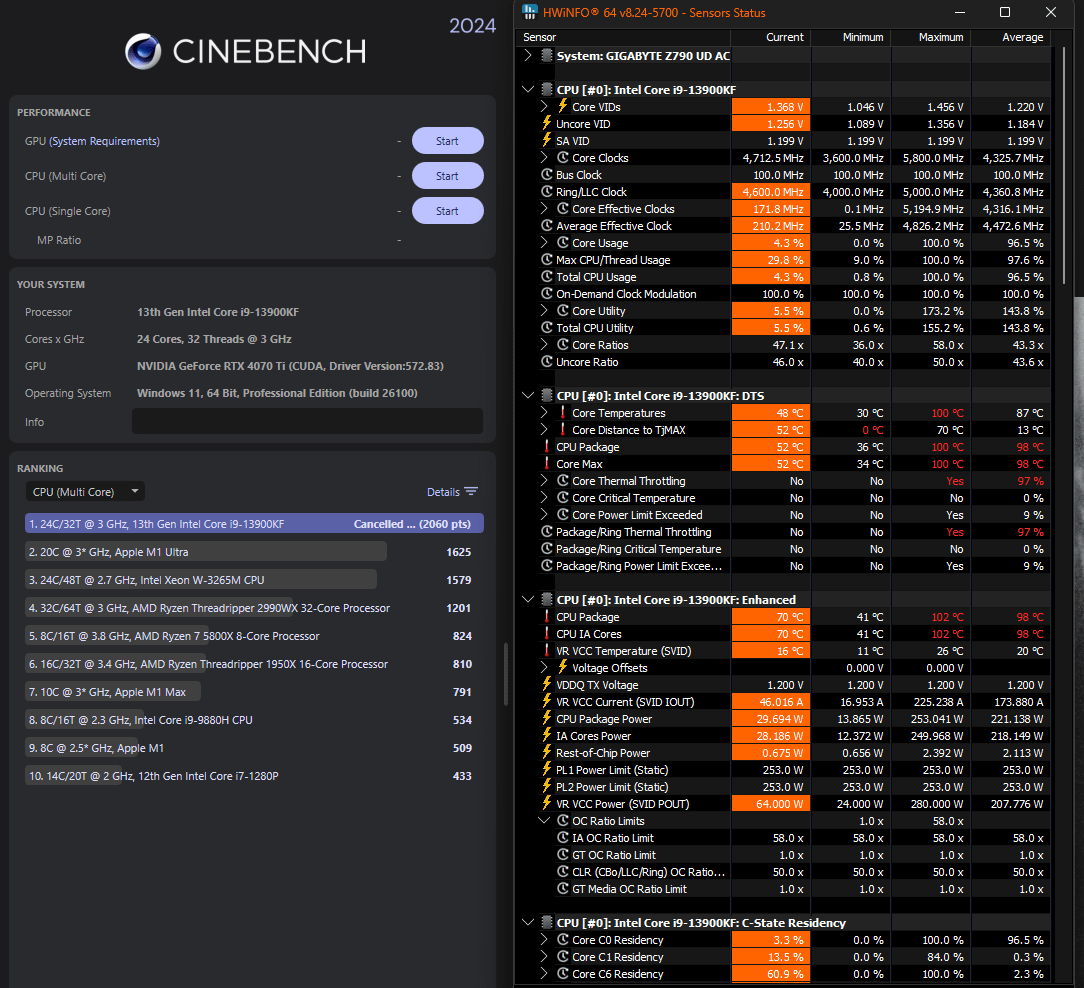Start the GPU (System Requirements) benchmark
The height and width of the screenshot is (988, 1084).
(447, 141)
